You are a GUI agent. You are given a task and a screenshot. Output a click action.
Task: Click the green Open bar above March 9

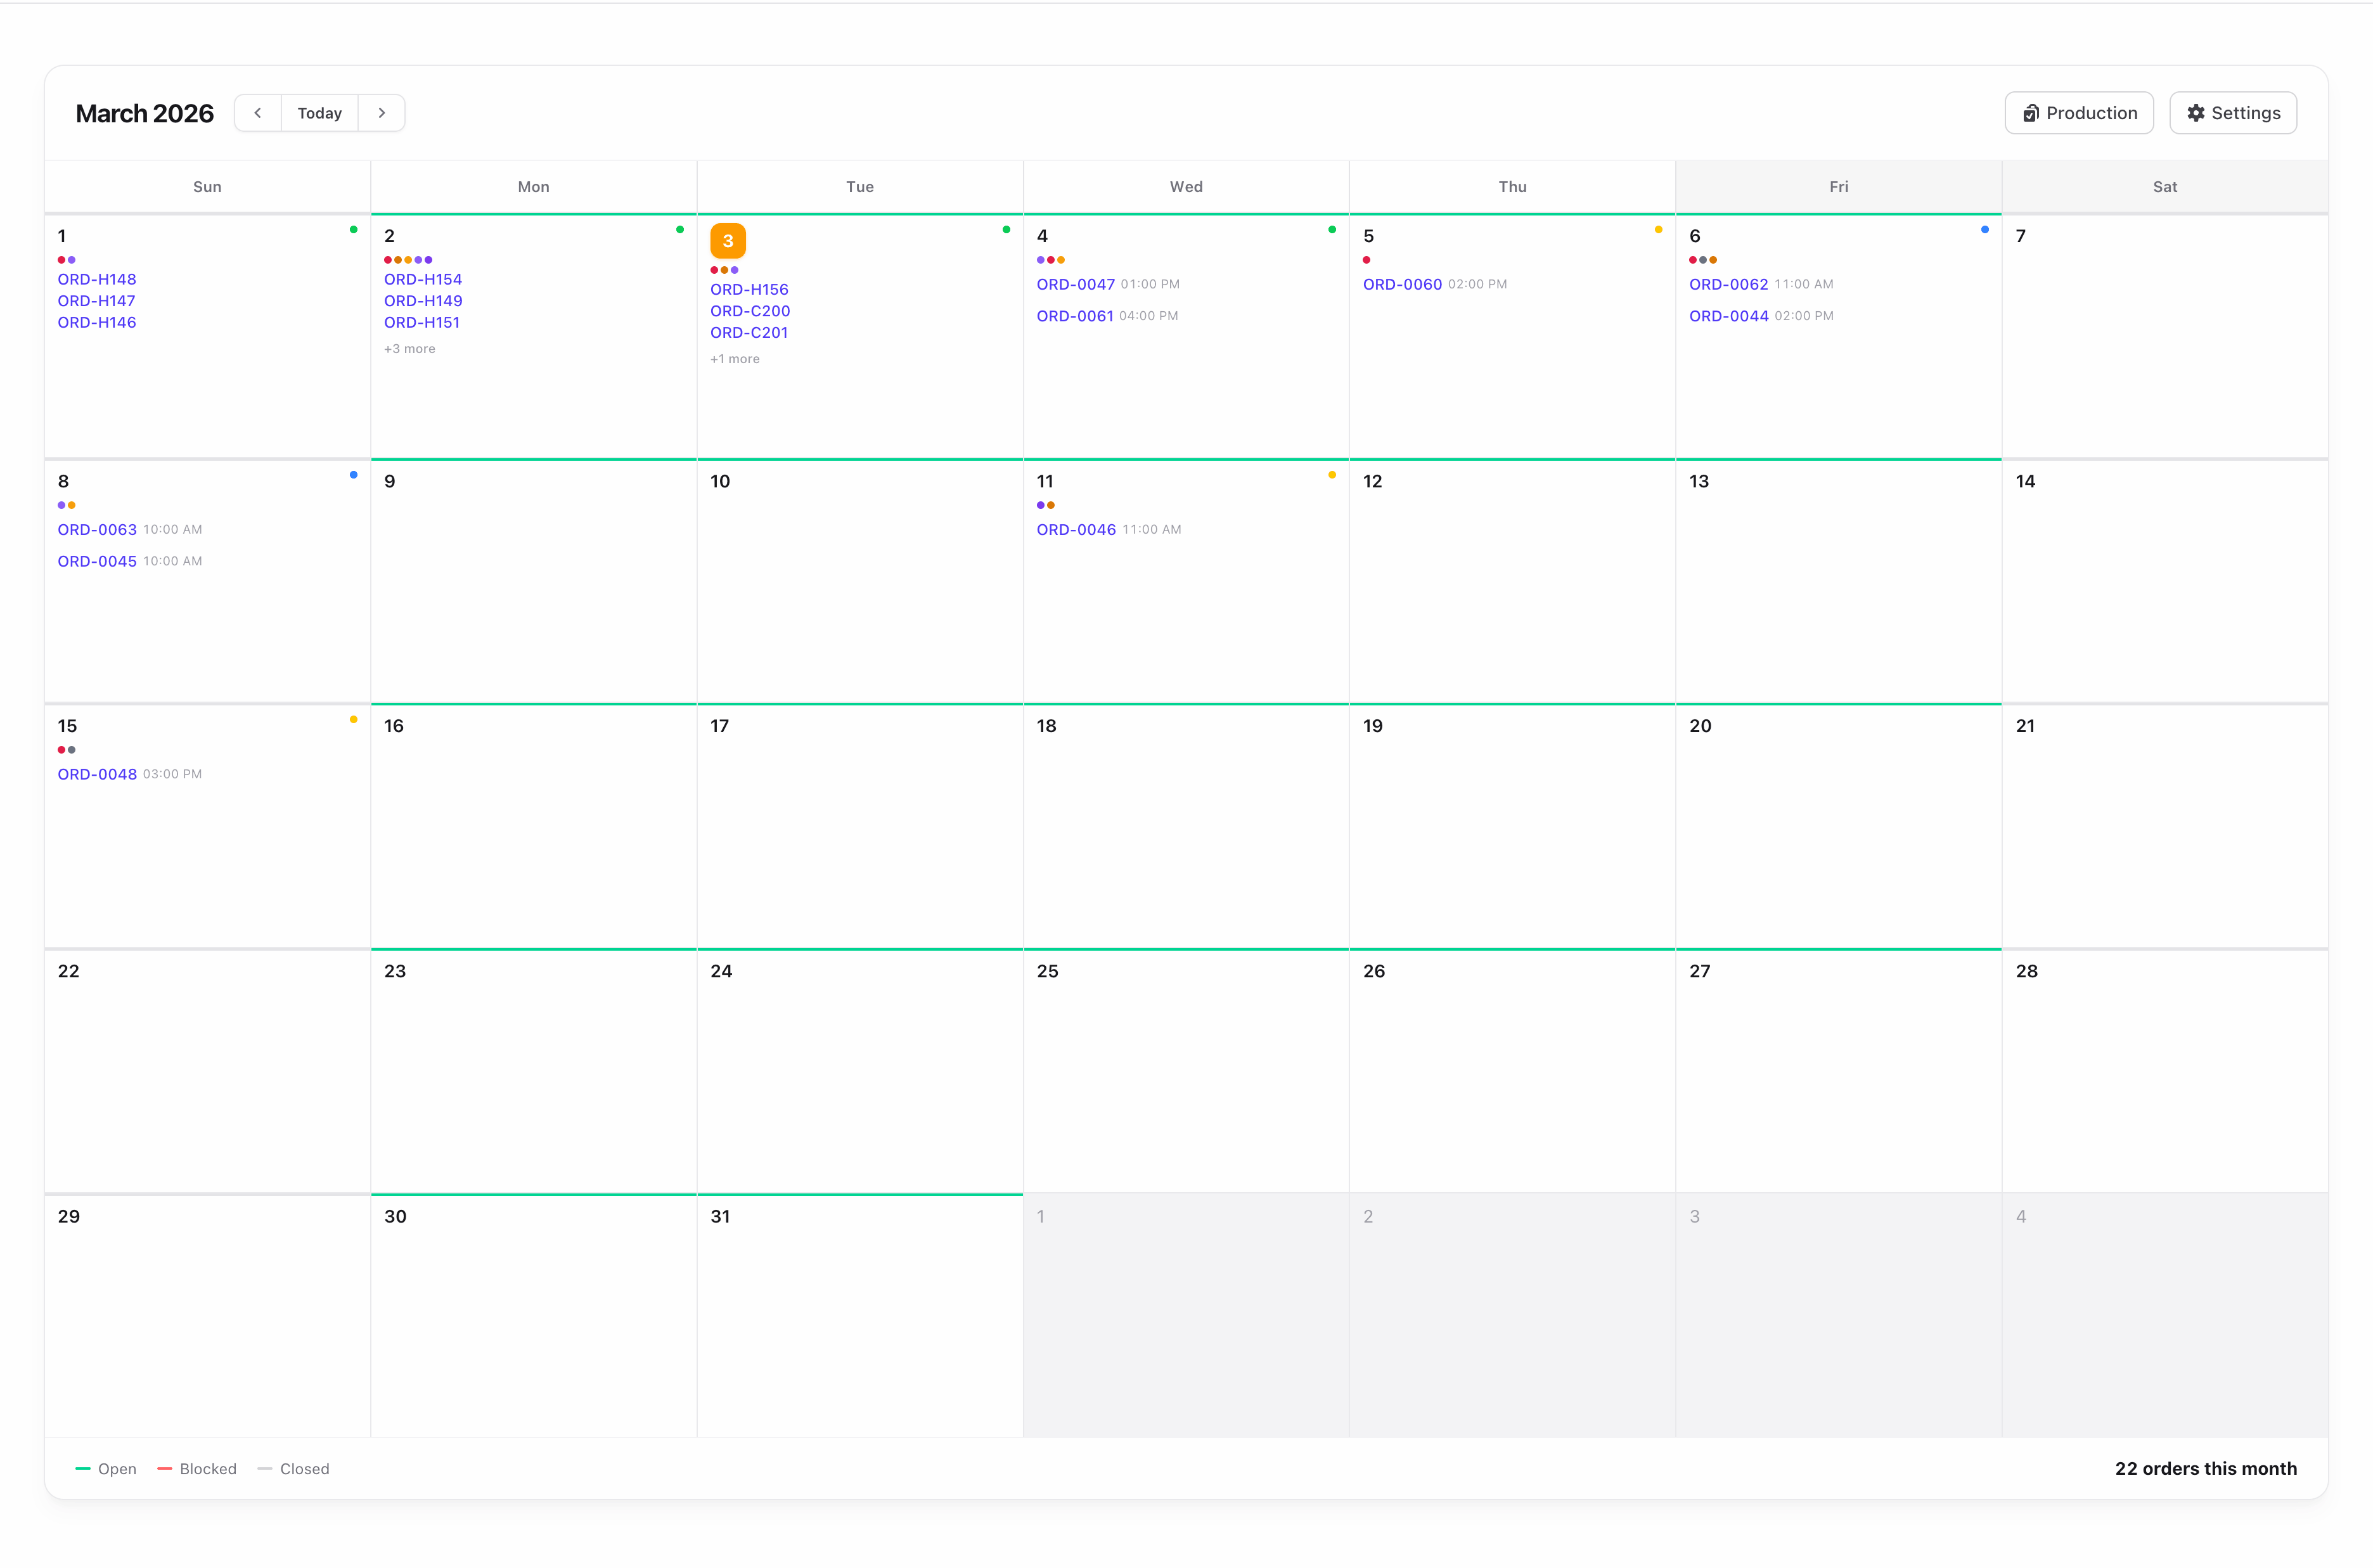pos(534,461)
